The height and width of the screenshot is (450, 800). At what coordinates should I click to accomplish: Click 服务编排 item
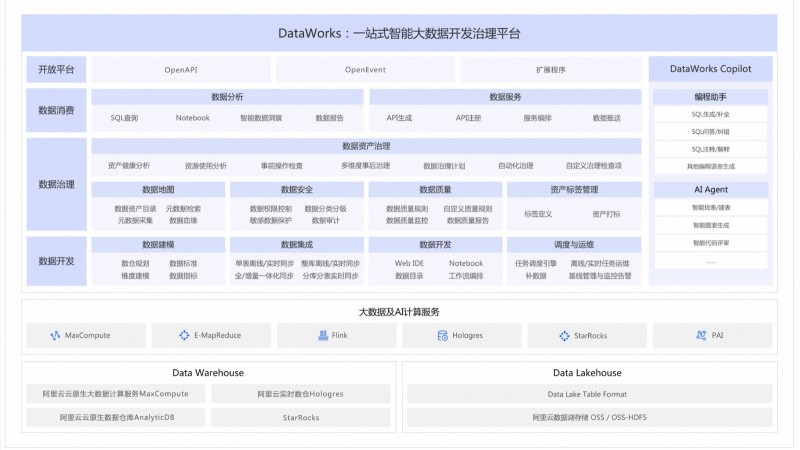point(537,118)
